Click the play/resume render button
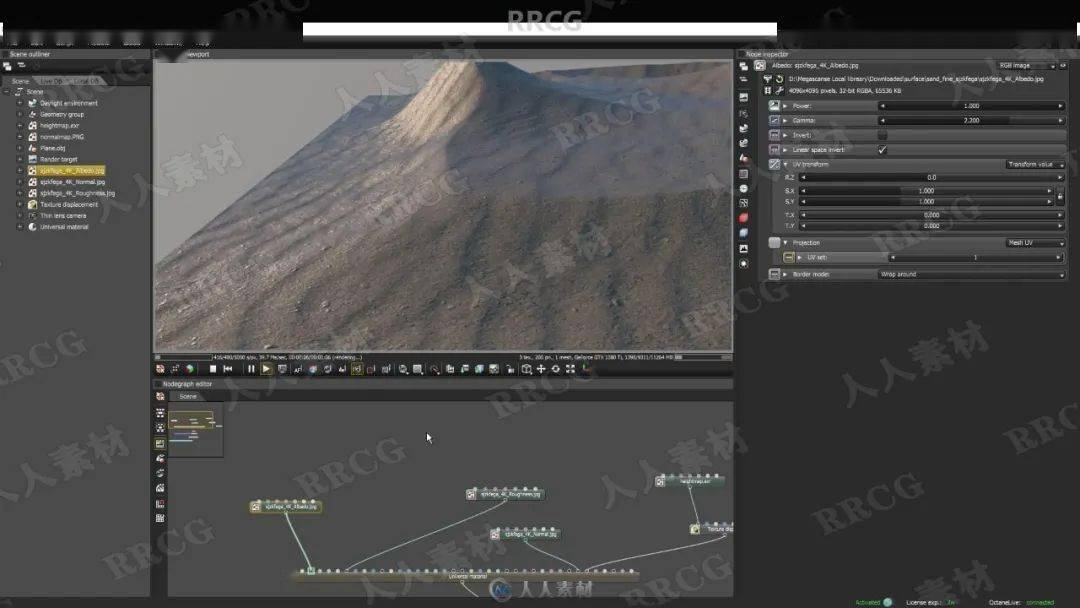The height and width of the screenshot is (608, 1080). click(x=266, y=369)
